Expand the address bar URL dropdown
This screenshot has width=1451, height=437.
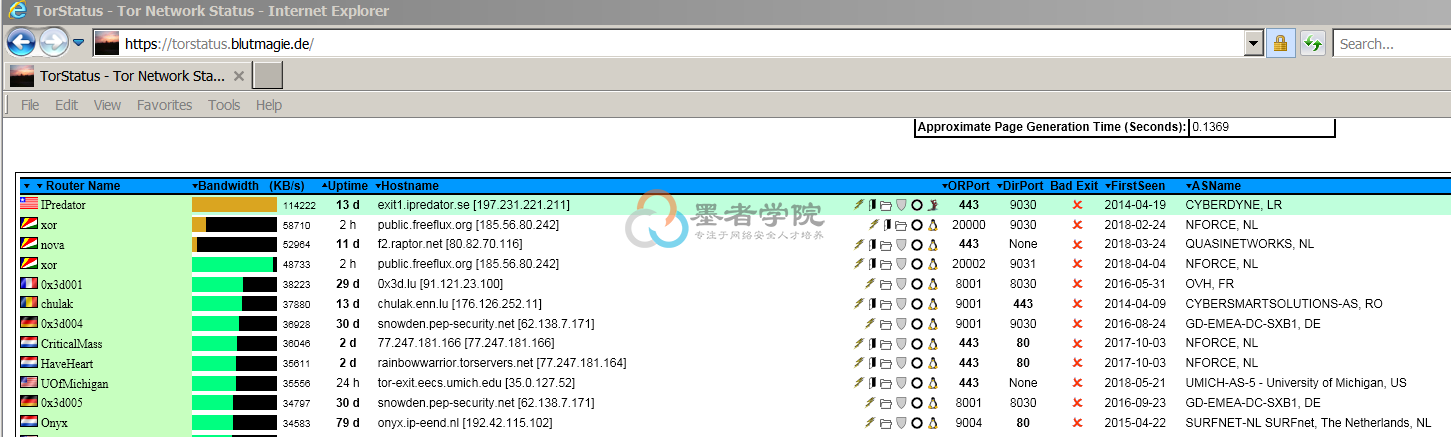click(x=1252, y=43)
